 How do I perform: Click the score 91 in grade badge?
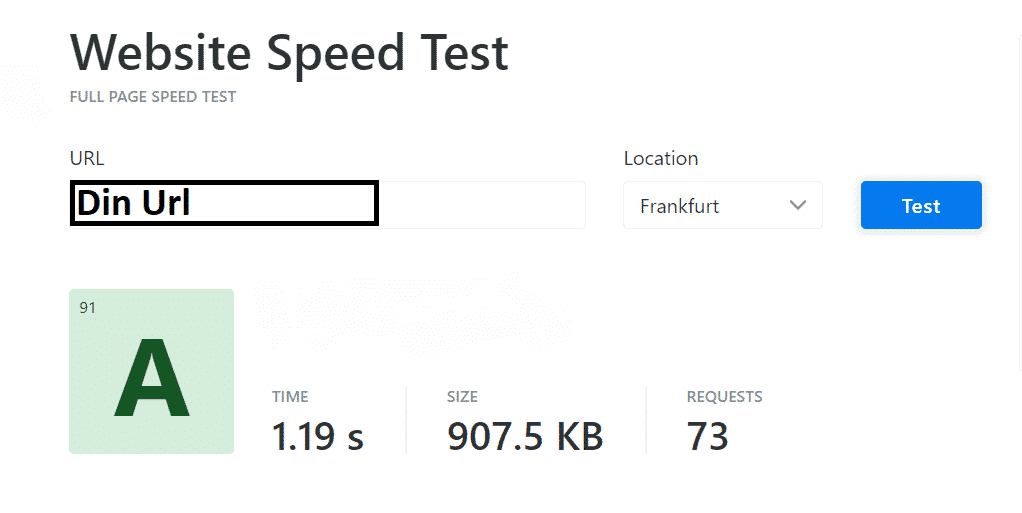click(87, 308)
